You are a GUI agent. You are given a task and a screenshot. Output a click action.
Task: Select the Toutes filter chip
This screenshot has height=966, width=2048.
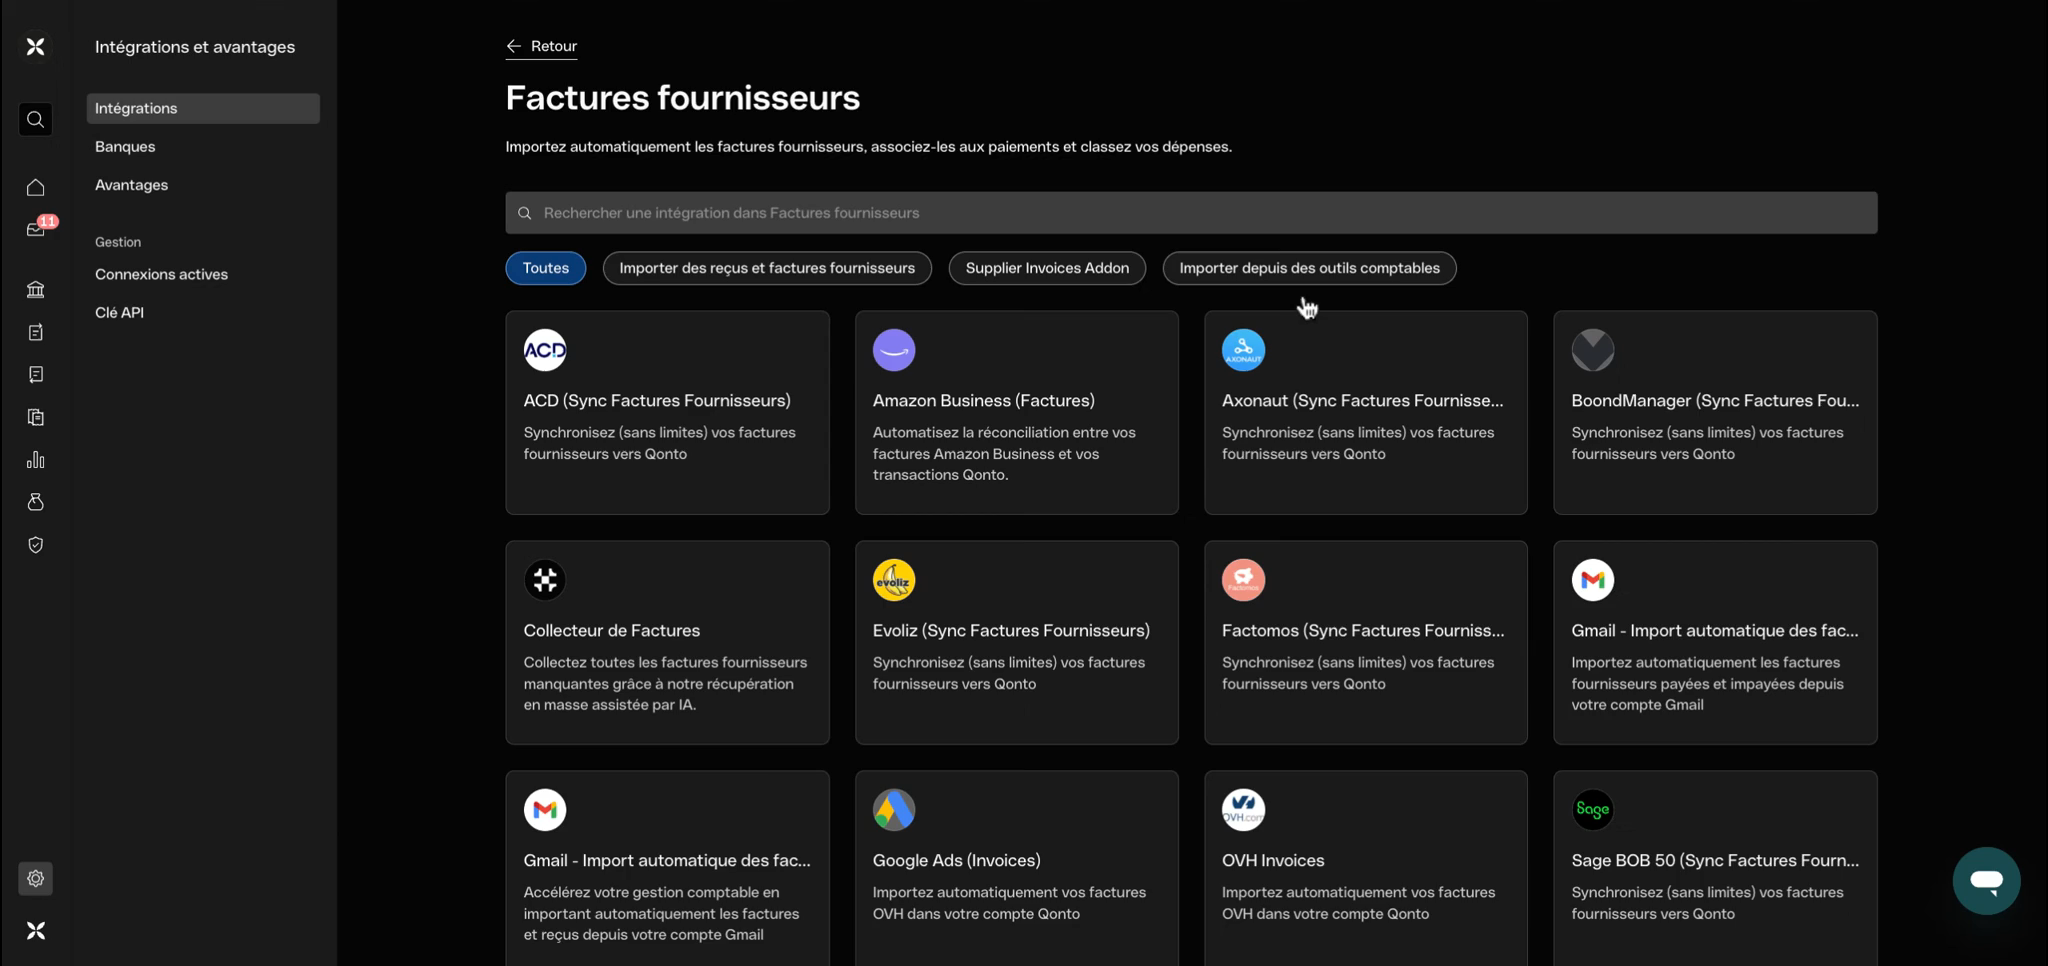coord(545,268)
